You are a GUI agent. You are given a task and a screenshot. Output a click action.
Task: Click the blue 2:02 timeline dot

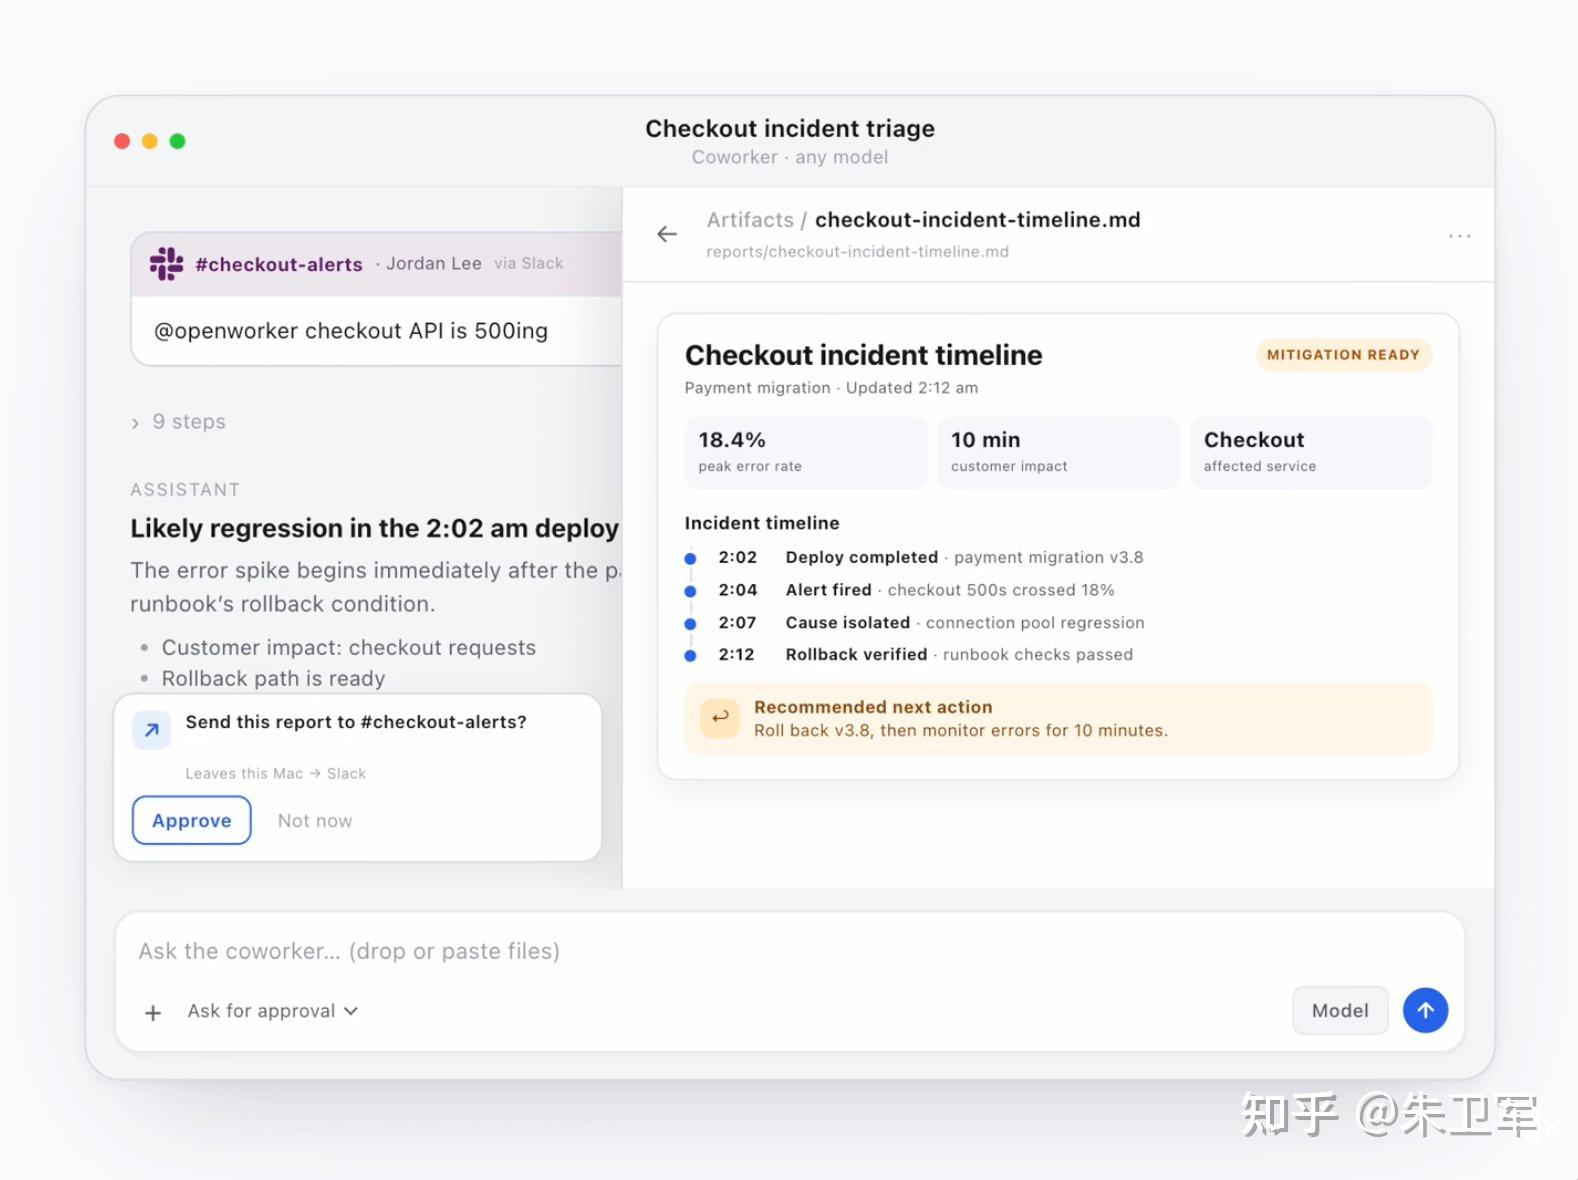[690, 558]
